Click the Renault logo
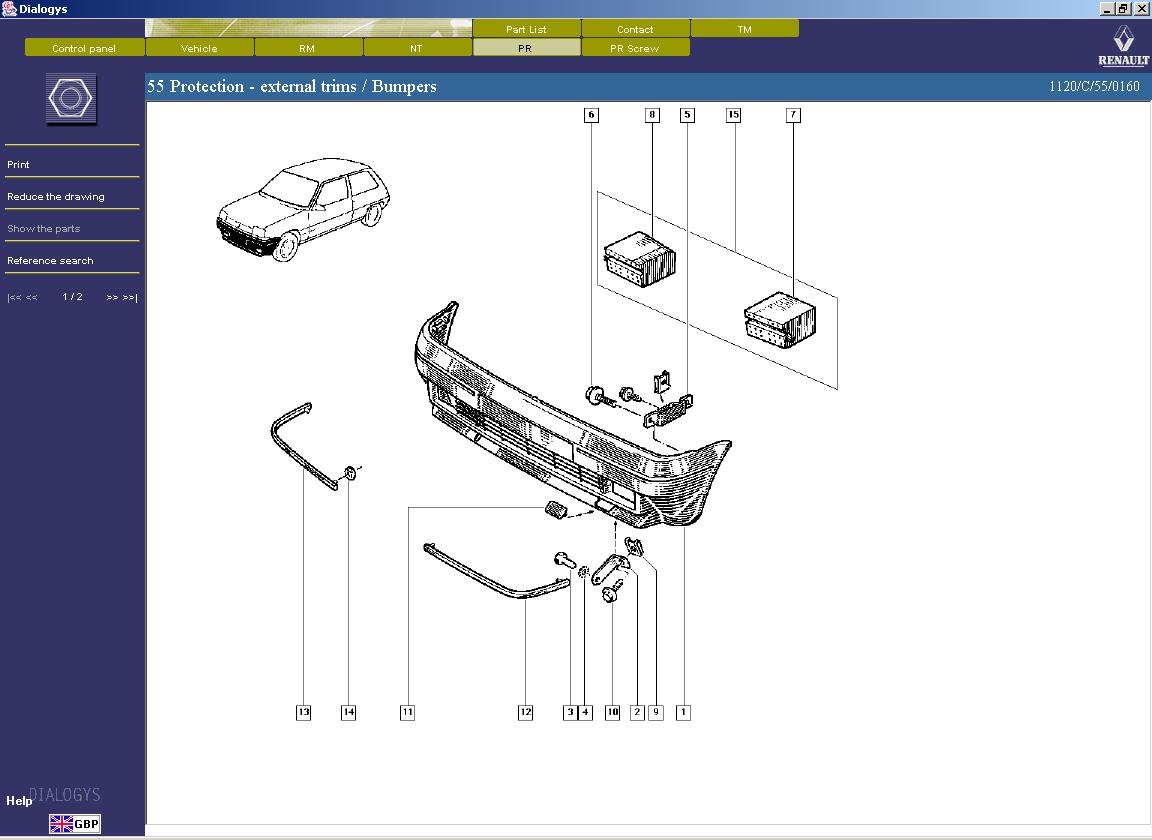 [x=1123, y=46]
